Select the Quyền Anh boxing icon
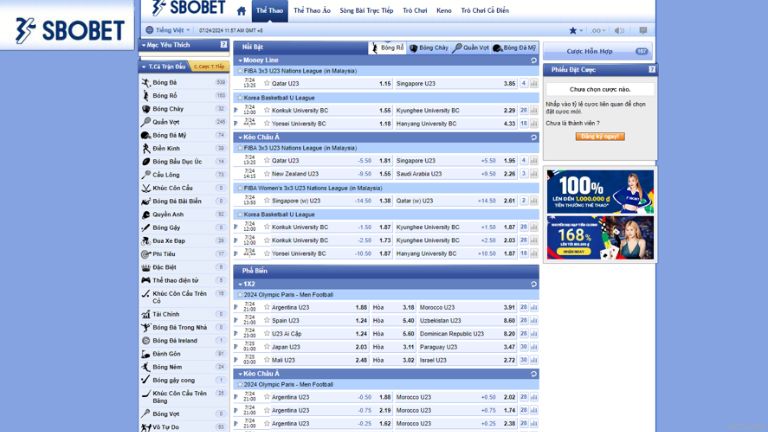Viewport: 768px width, 432px height. (x=145, y=215)
